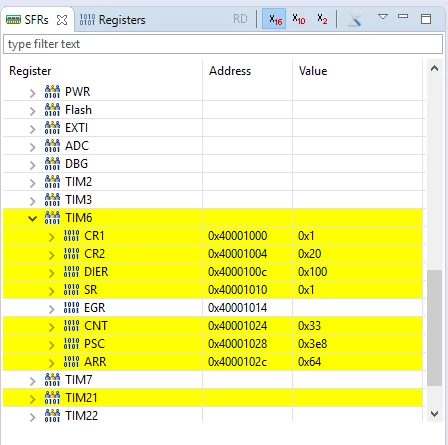Select the PSC value 0x3e8
This screenshot has width=448, height=445.
pos(312,344)
